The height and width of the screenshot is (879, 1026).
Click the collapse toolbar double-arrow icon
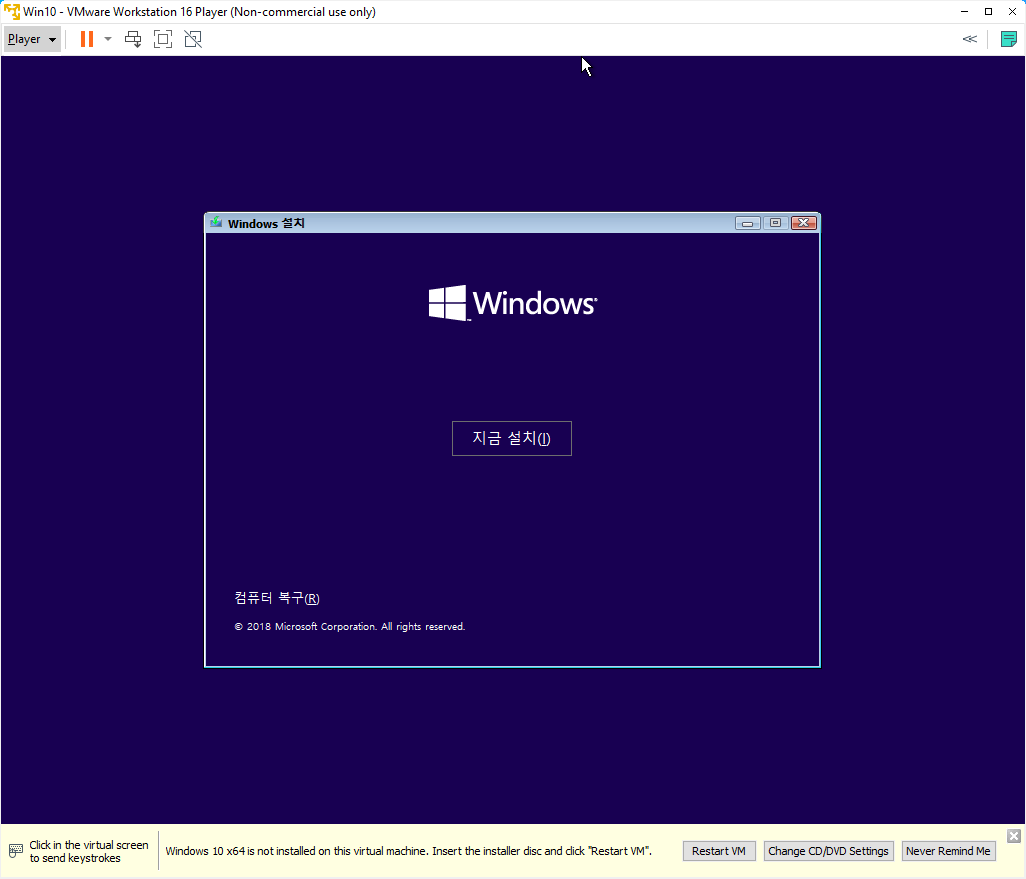click(x=970, y=39)
